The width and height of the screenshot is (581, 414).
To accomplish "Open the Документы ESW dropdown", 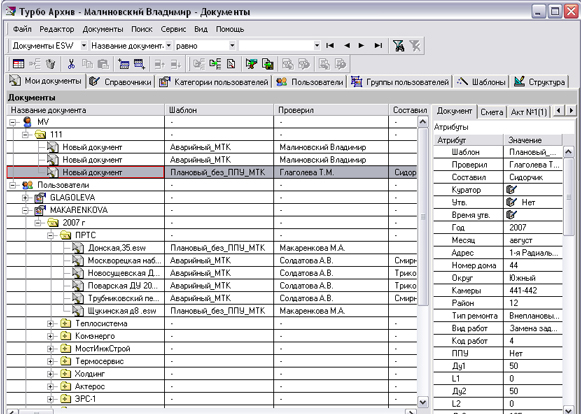I will click(x=84, y=46).
